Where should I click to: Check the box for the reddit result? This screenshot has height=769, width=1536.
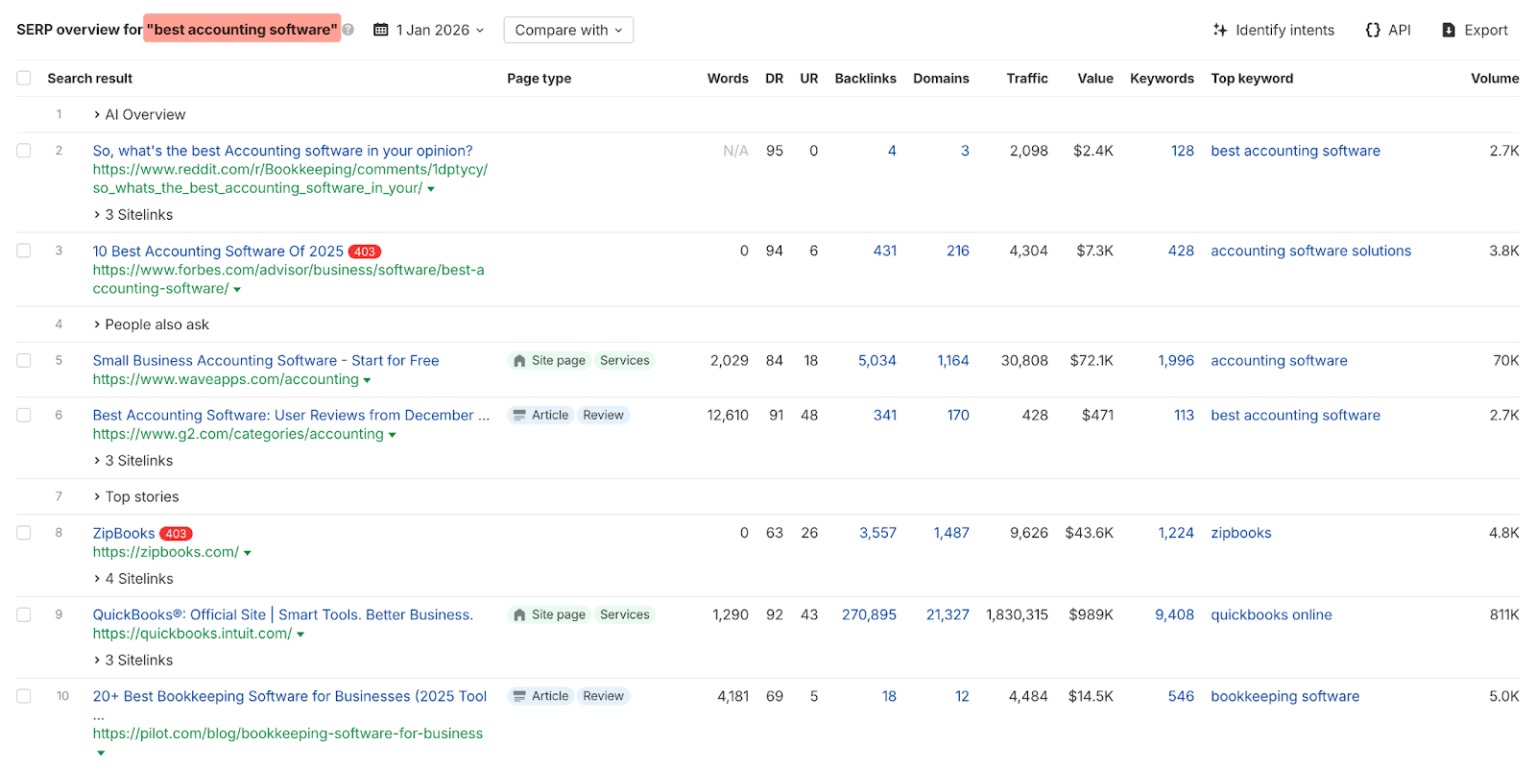click(x=24, y=151)
